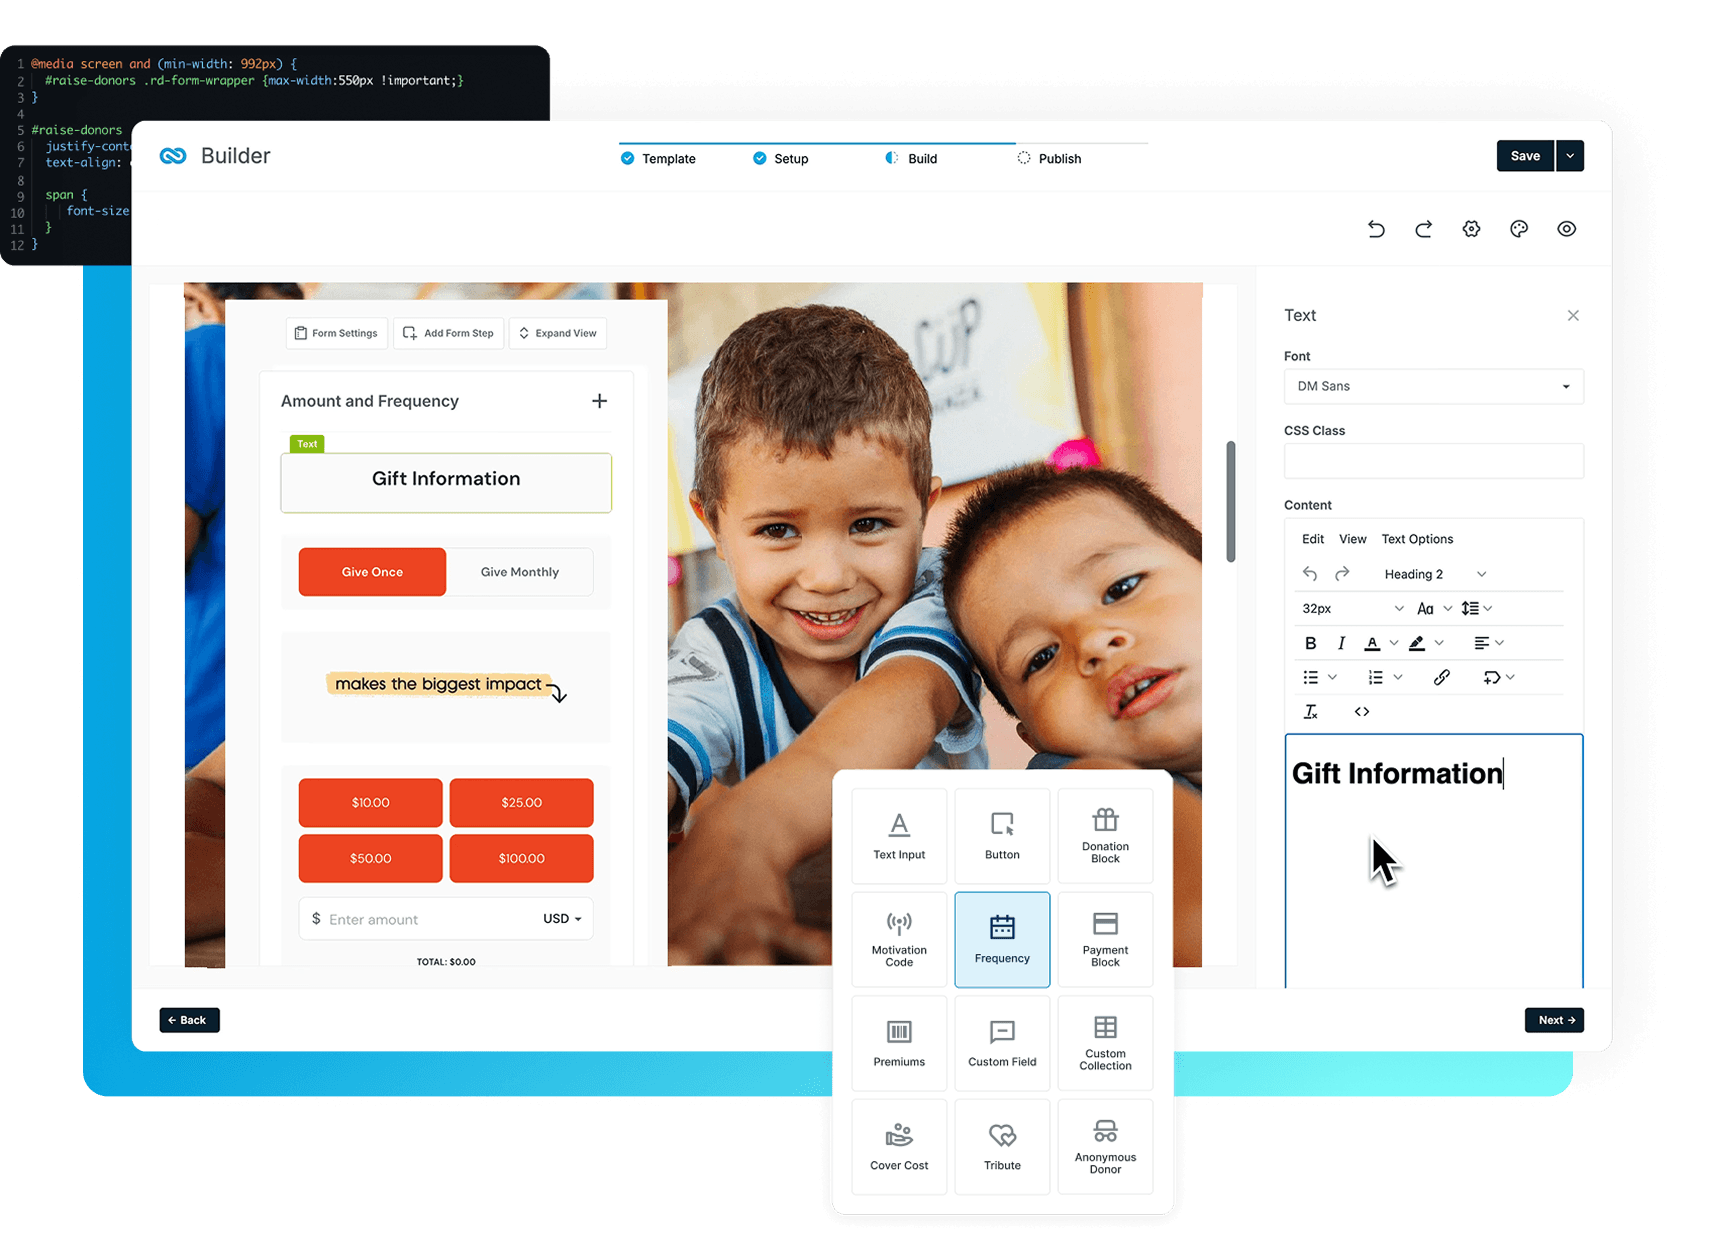Choose the $25.00 amount
1728x1241 pixels.
click(x=521, y=803)
